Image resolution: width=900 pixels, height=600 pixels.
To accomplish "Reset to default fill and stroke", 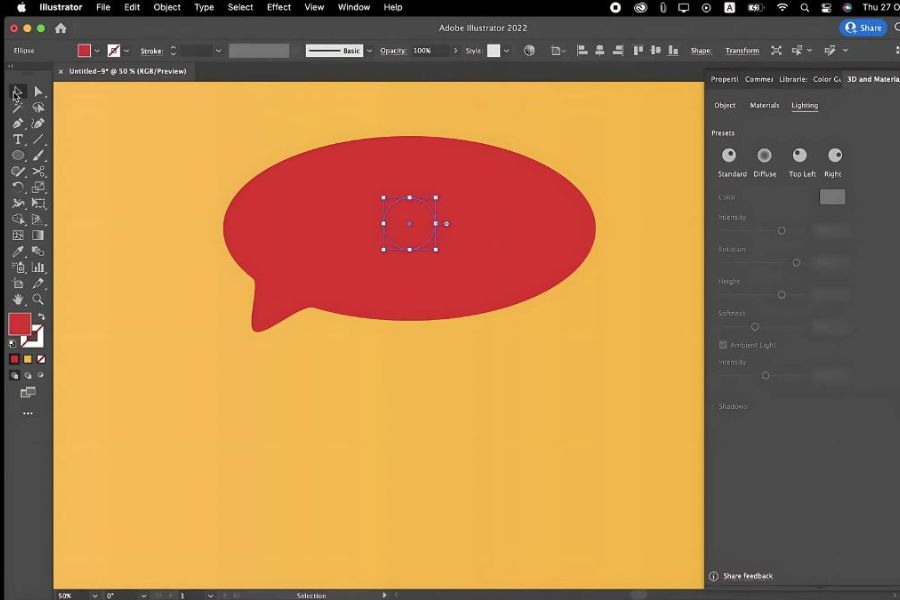I will click(x=13, y=343).
